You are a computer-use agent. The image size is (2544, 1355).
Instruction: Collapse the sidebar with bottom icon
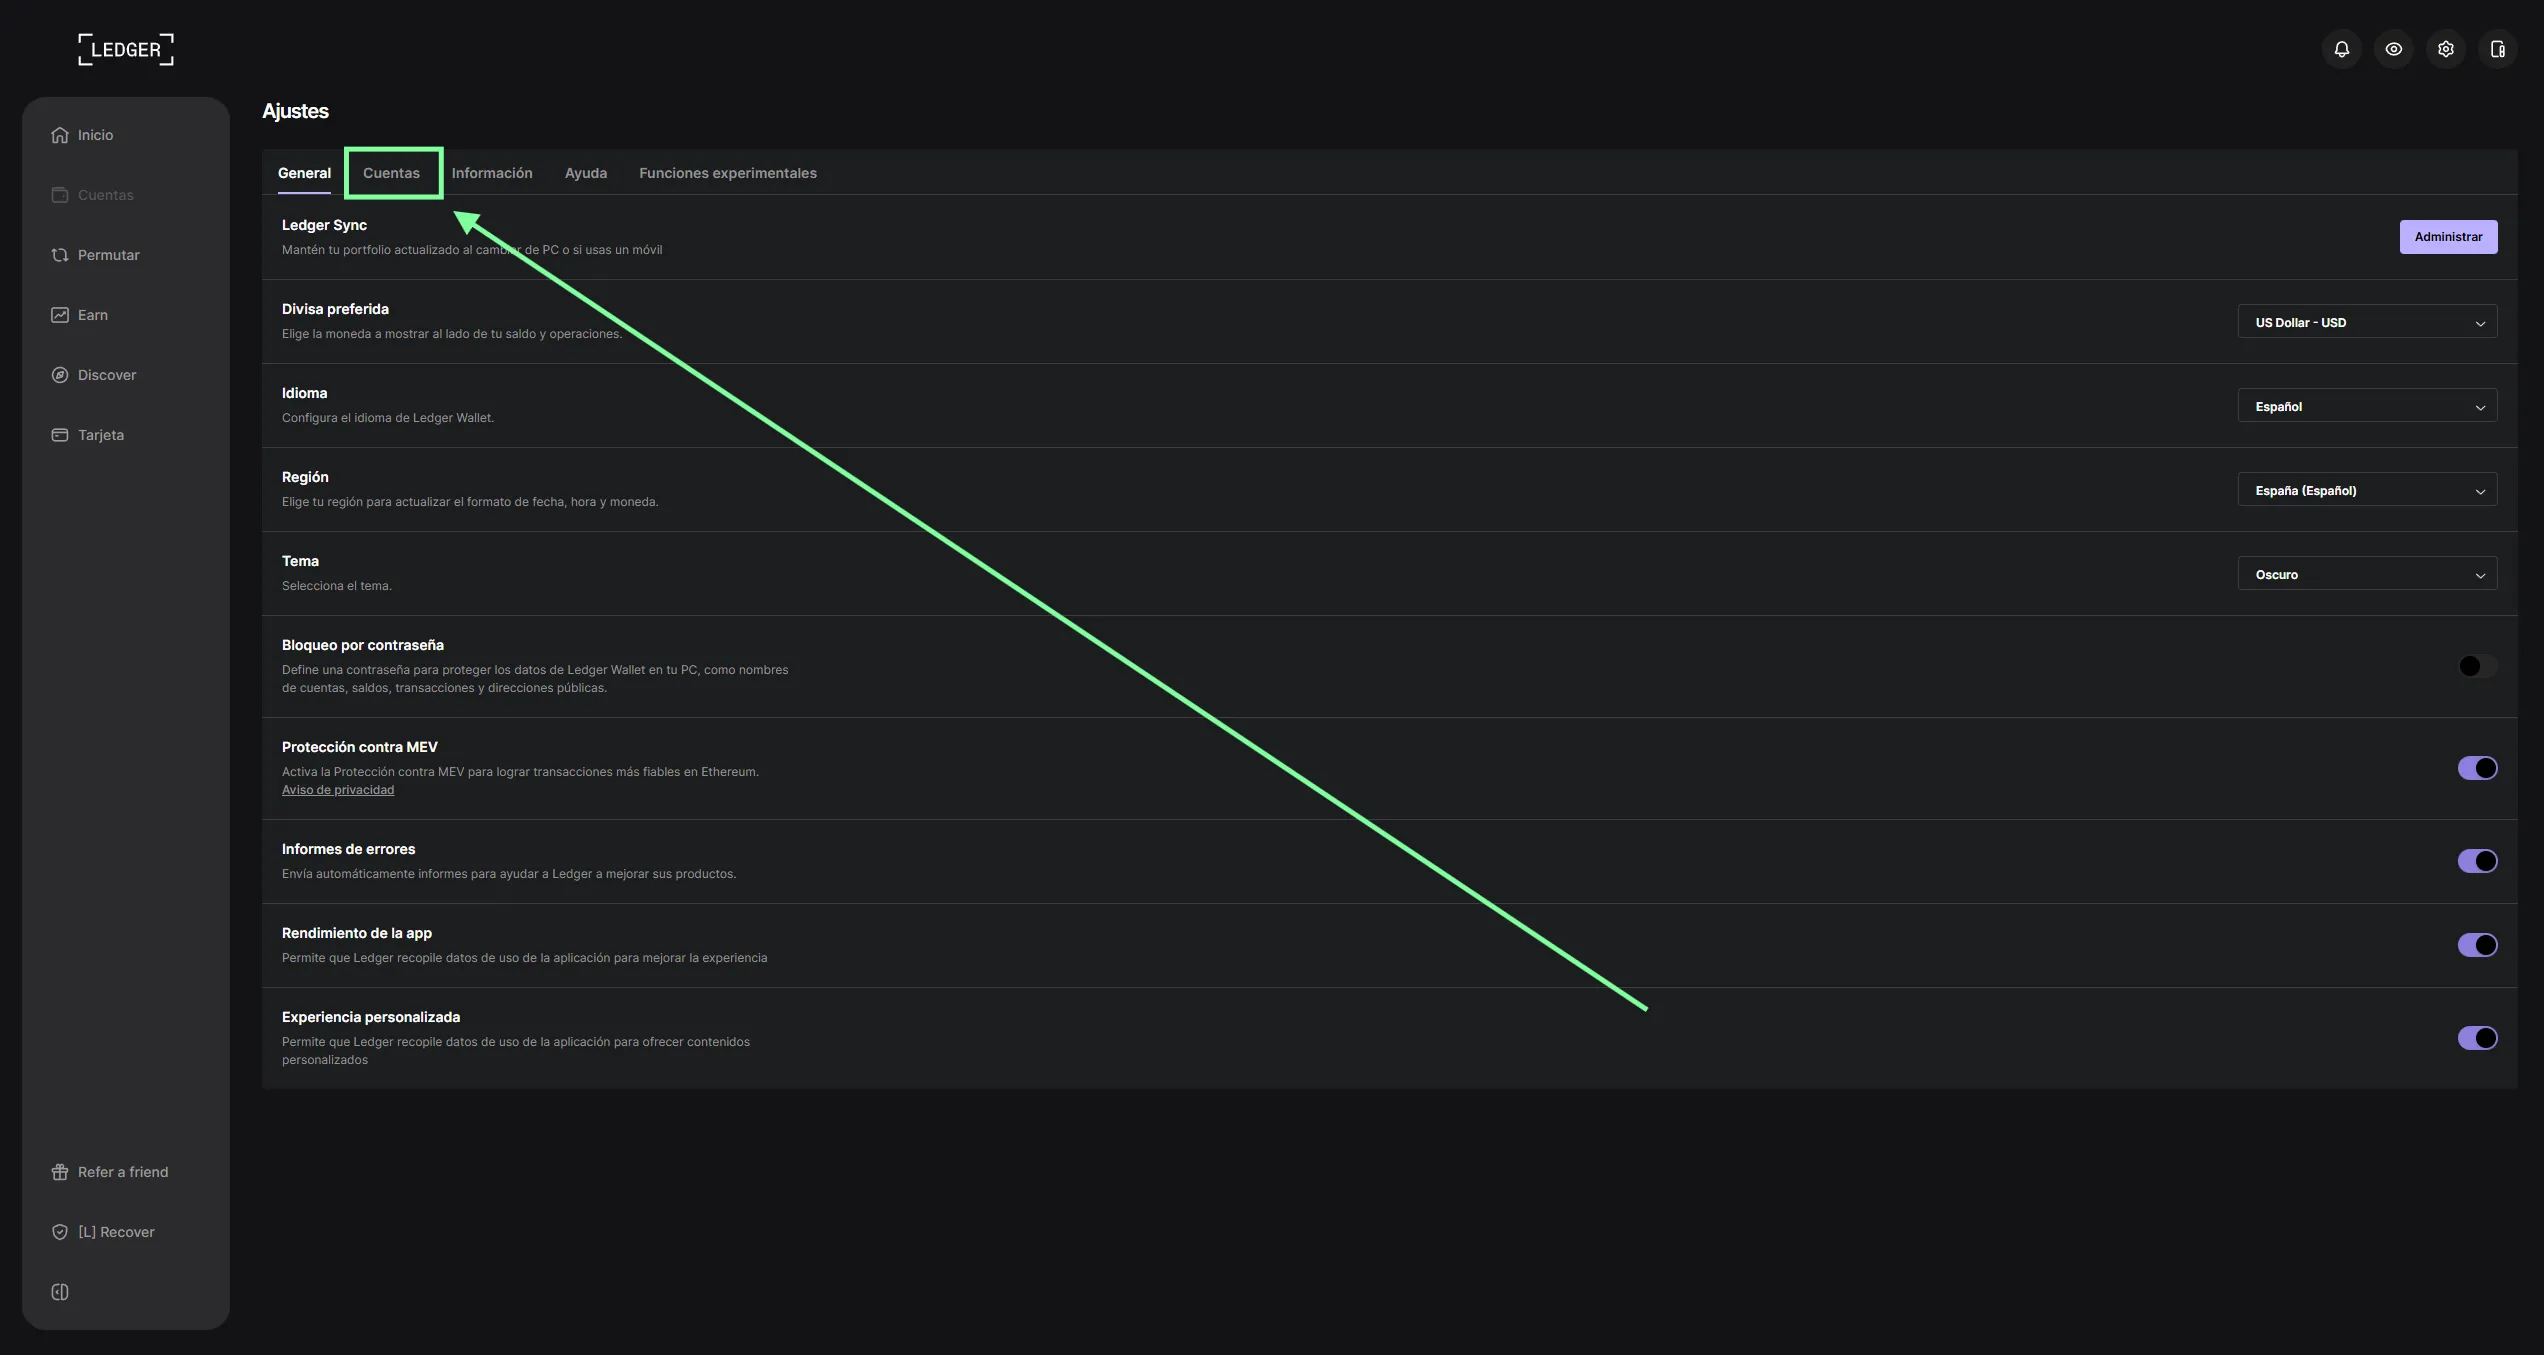pos(60,1292)
